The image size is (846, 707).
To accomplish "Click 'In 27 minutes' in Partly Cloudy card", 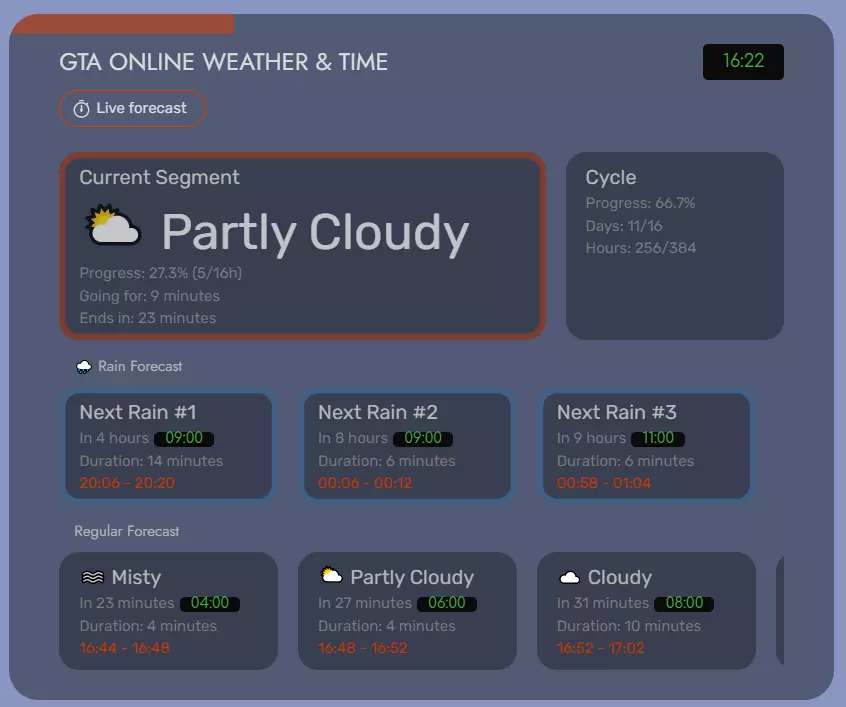I will tap(365, 603).
